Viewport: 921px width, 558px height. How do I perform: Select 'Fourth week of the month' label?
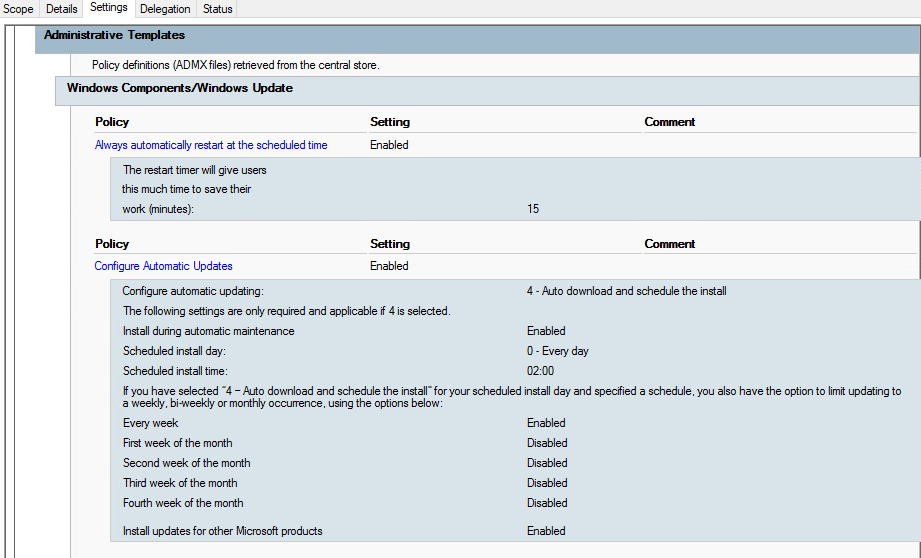click(183, 503)
